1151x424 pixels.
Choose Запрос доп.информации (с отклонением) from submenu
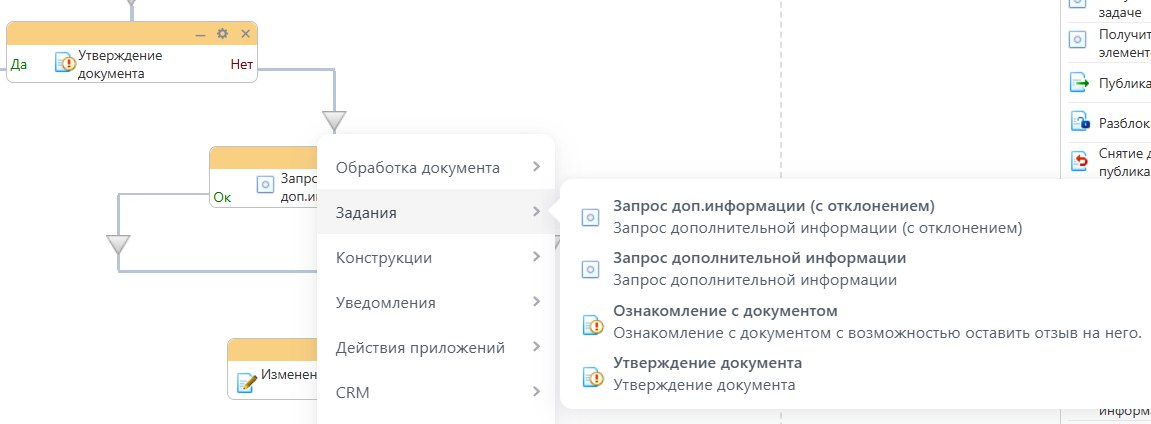(x=773, y=207)
